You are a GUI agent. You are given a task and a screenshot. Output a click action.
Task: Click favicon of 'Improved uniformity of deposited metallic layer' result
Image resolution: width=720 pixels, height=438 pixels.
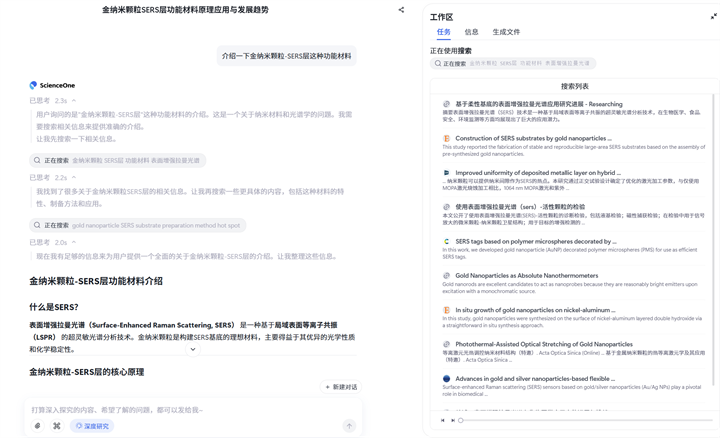(x=446, y=173)
